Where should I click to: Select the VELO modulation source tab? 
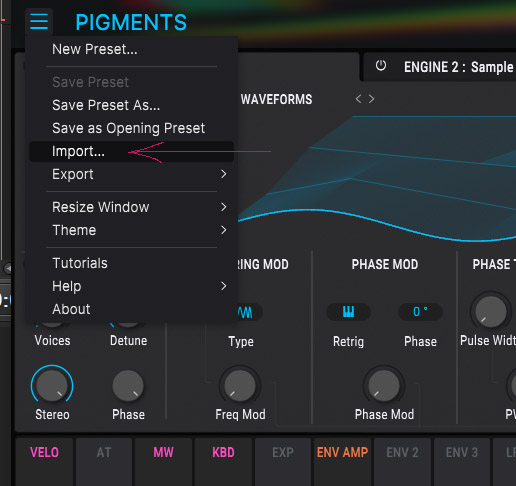[44, 462]
